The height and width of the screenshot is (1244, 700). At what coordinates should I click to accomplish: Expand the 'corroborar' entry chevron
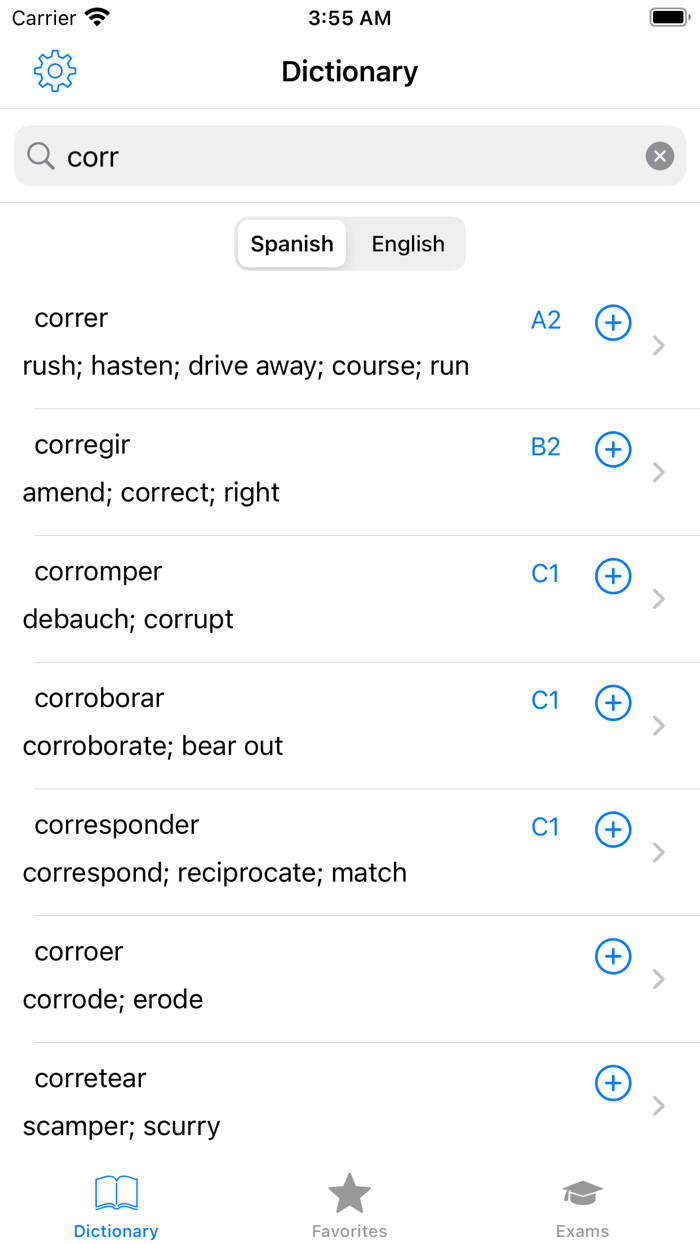[x=659, y=725]
